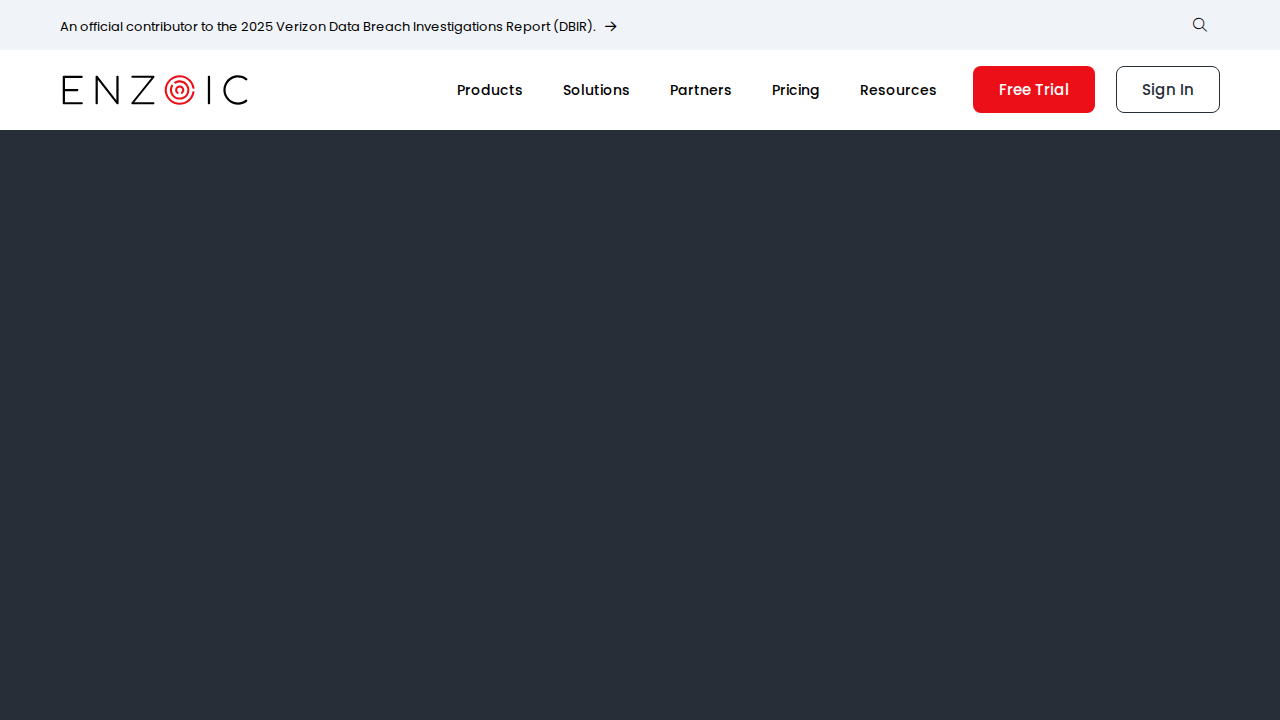Click the arrow in the DBIR announcement banner
This screenshot has width=1280, height=720.
coord(611,26)
